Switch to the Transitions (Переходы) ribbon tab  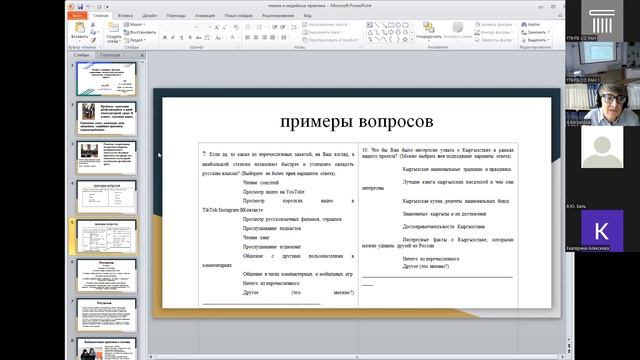point(176,16)
